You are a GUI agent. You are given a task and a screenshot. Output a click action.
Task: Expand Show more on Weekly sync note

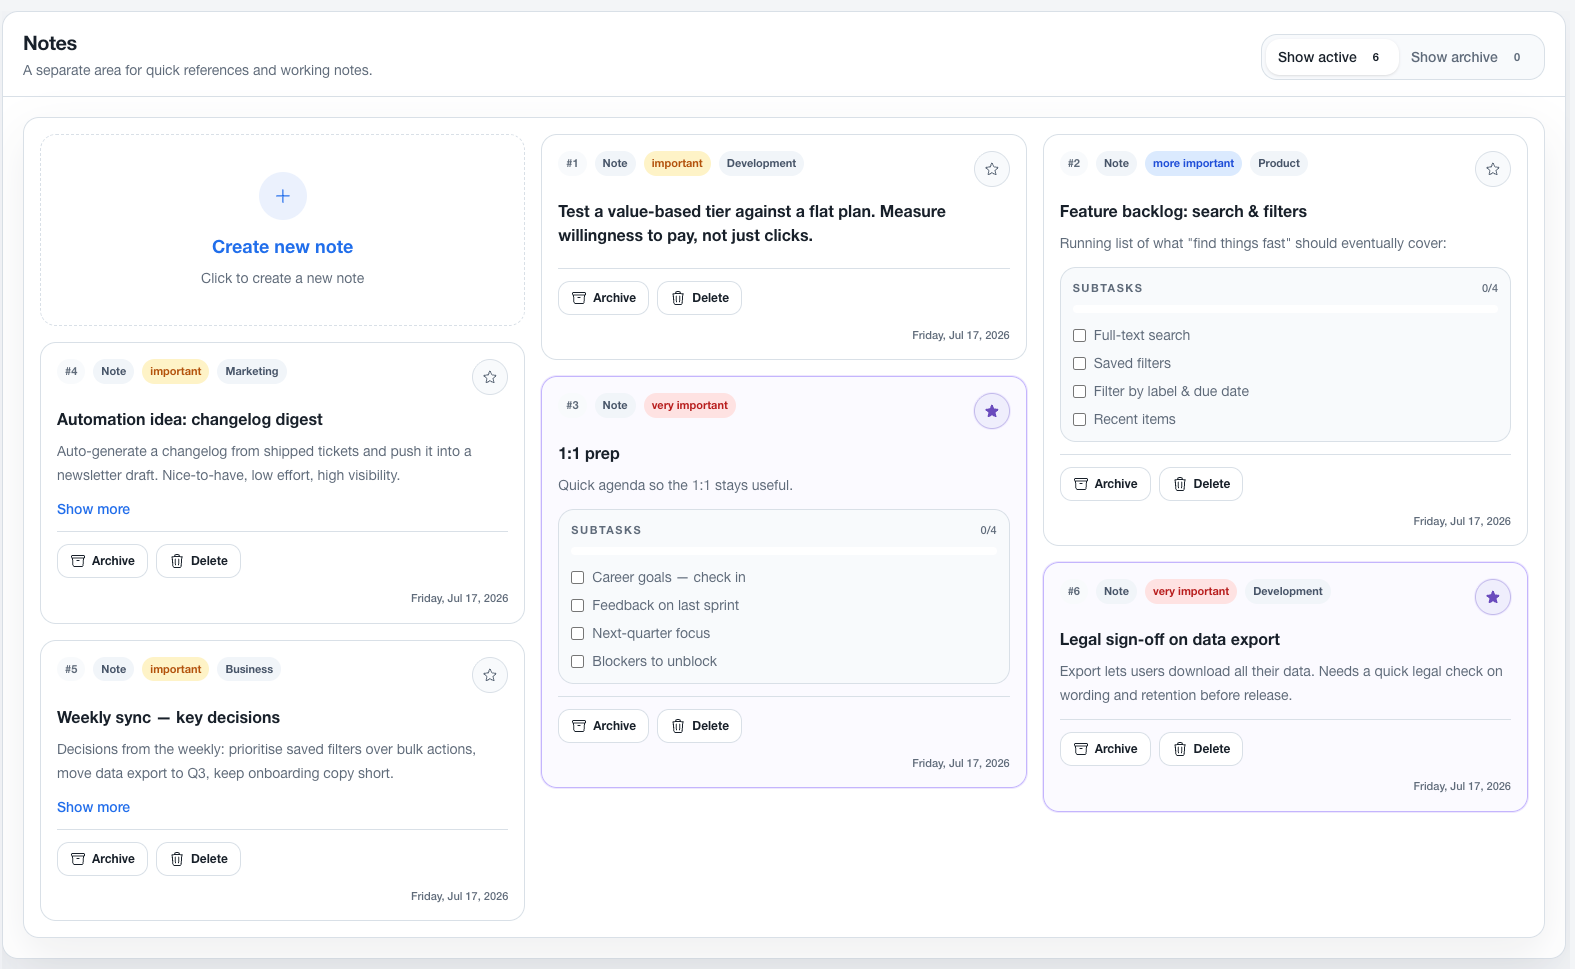coord(93,807)
